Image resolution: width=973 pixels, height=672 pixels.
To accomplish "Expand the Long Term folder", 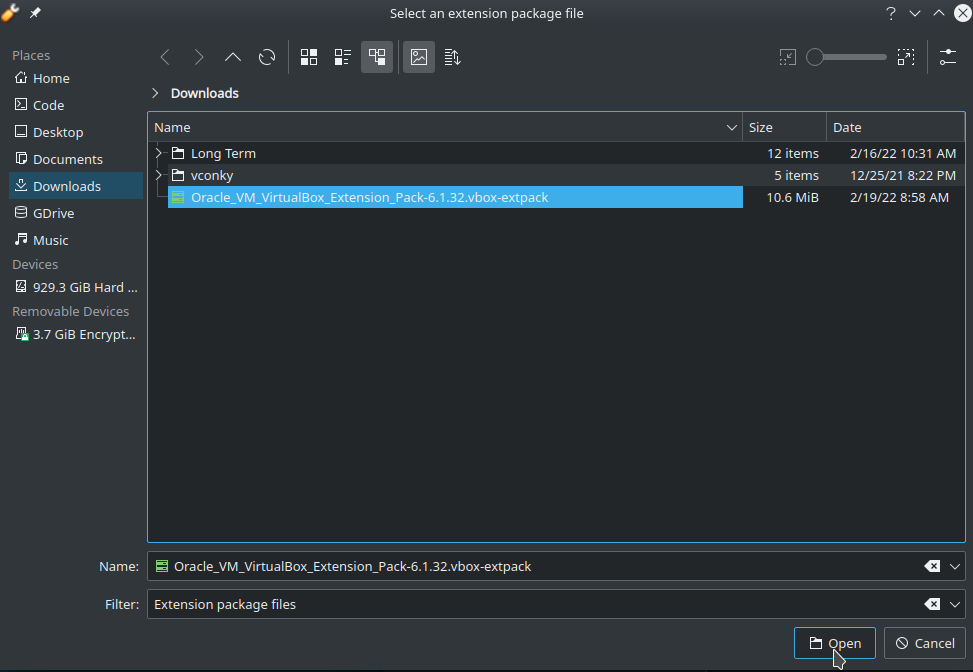I will coord(159,153).
